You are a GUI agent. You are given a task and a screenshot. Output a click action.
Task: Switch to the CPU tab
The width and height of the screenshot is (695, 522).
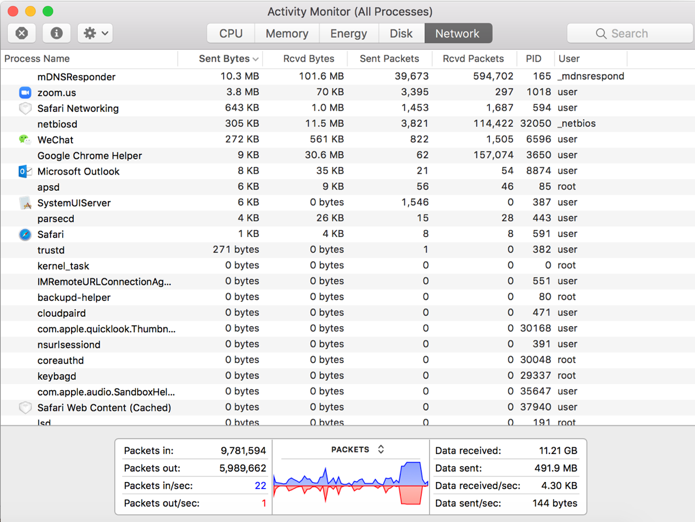pyautogui.click(x=231, y=33)
